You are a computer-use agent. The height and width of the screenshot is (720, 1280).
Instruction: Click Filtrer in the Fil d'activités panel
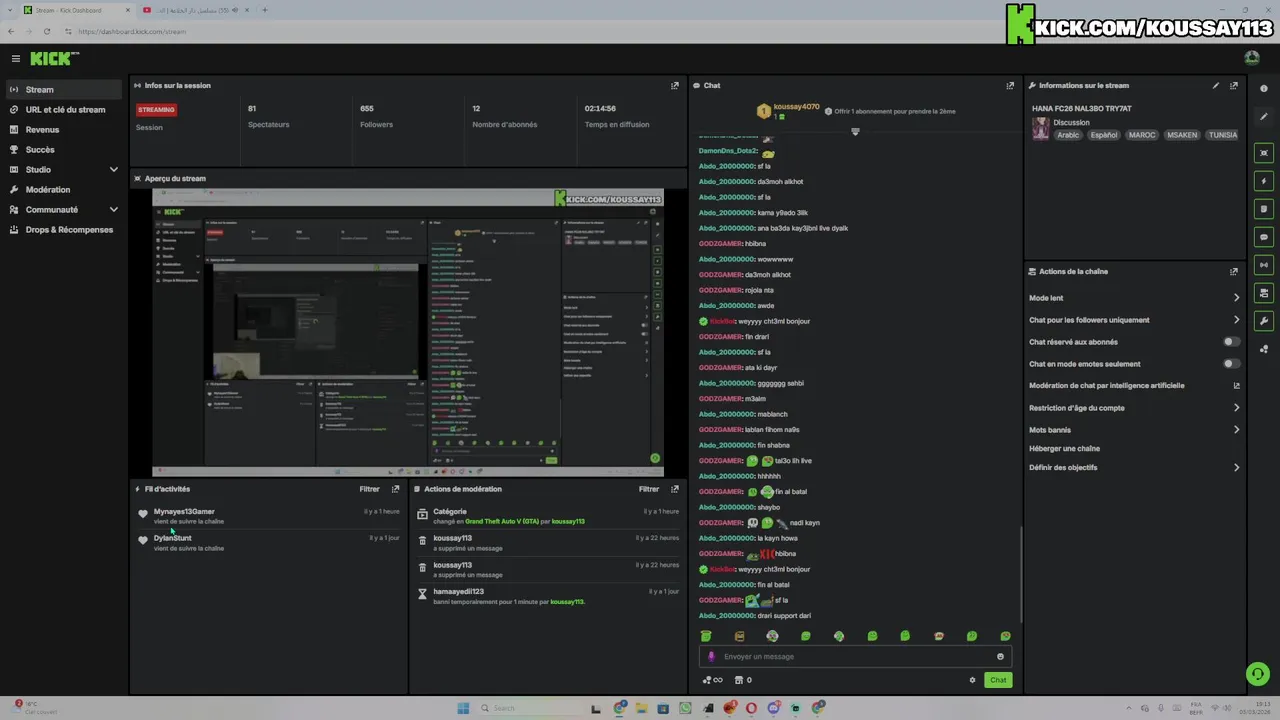point(370,489)
